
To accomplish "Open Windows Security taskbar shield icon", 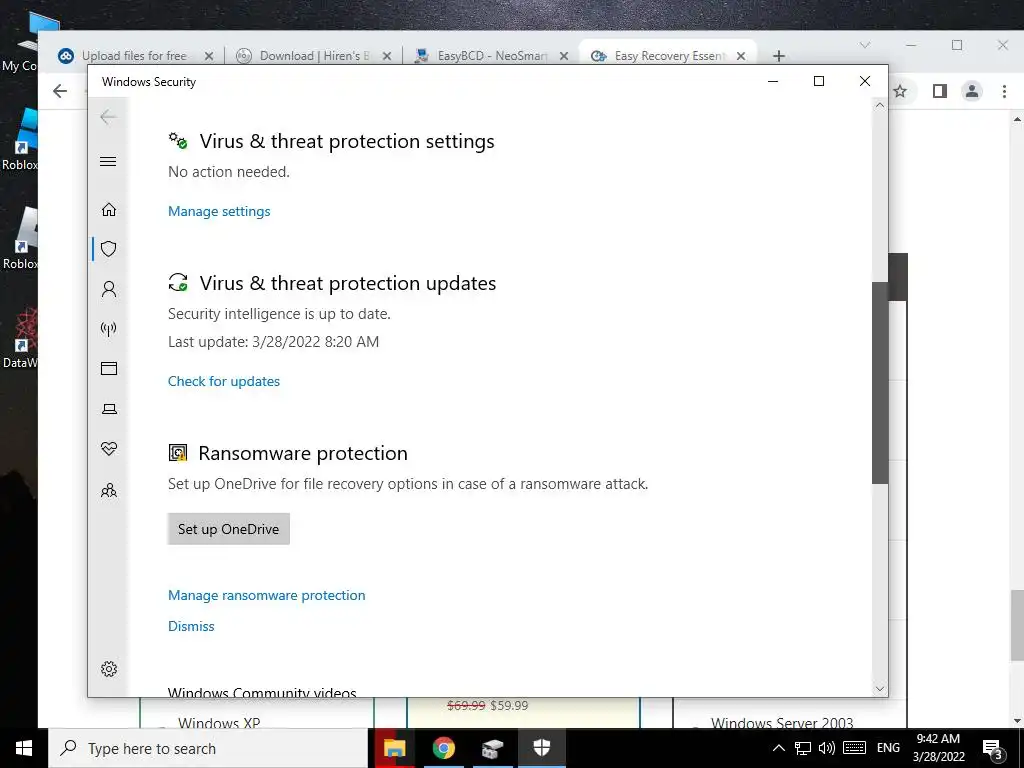I will [x=541, y=748].
